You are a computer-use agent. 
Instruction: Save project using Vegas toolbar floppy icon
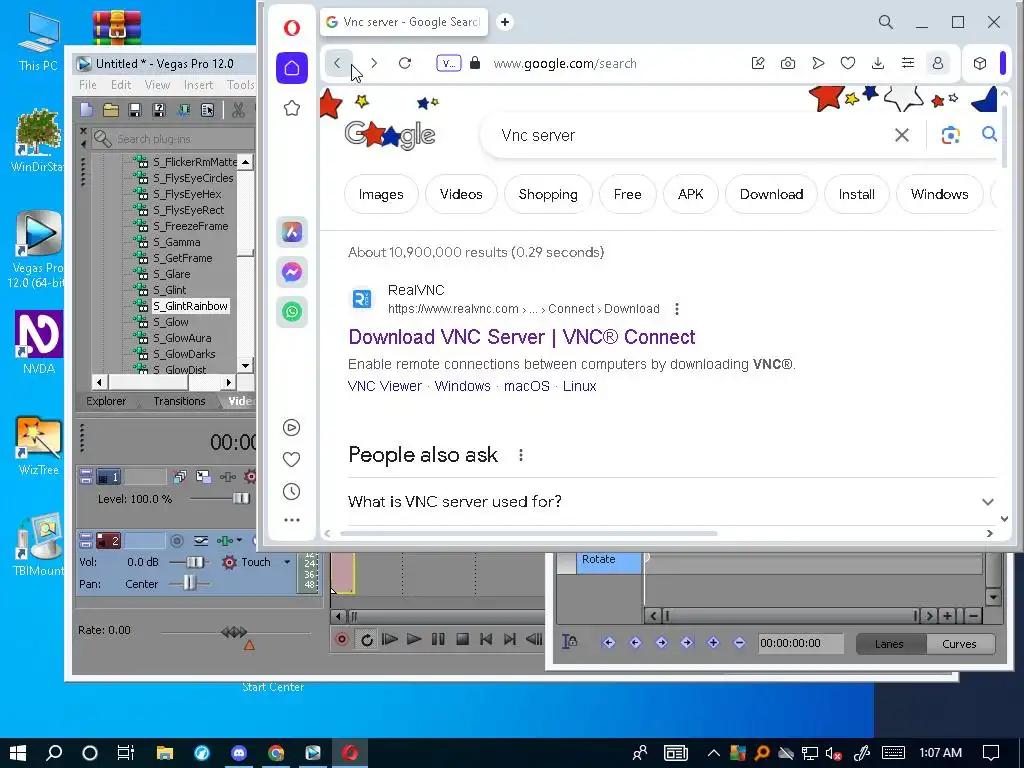point(135,110)
